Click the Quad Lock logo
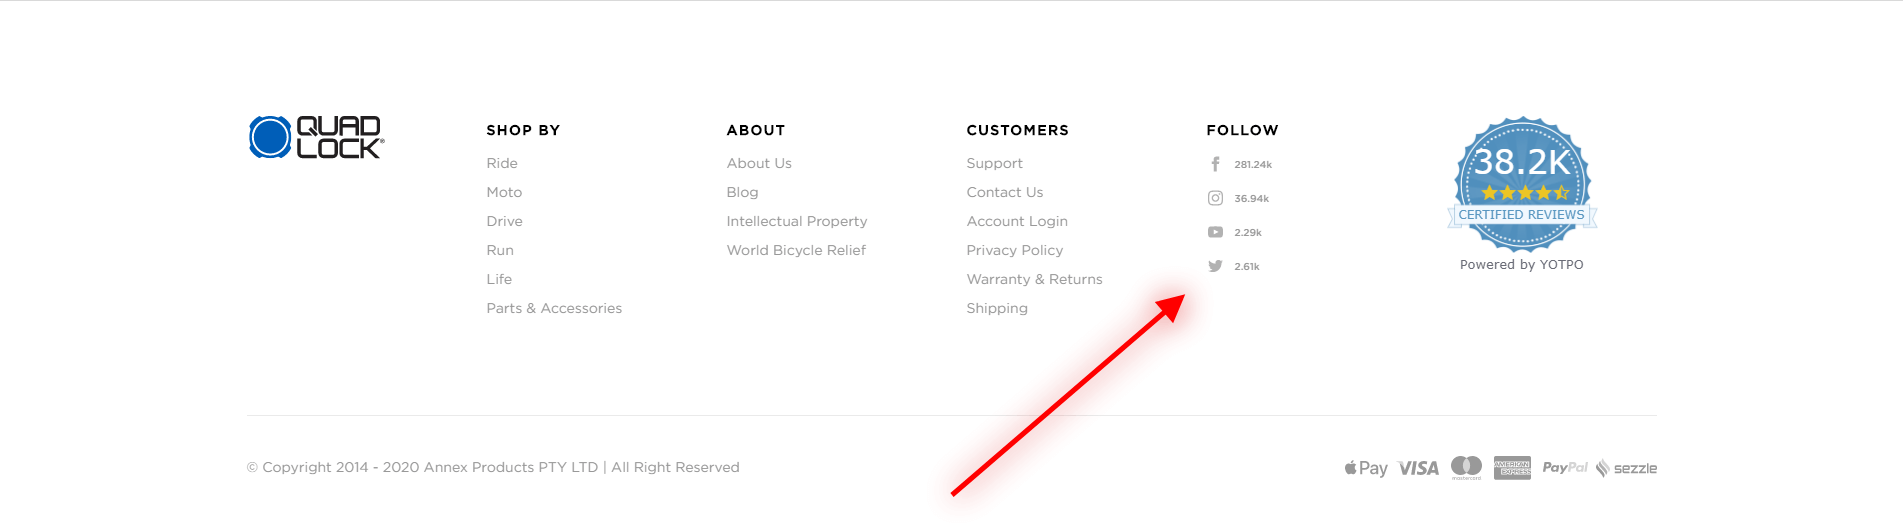The width and height of the screenshot is (1903, 530). pyautogui.click(x=316, y=137)
